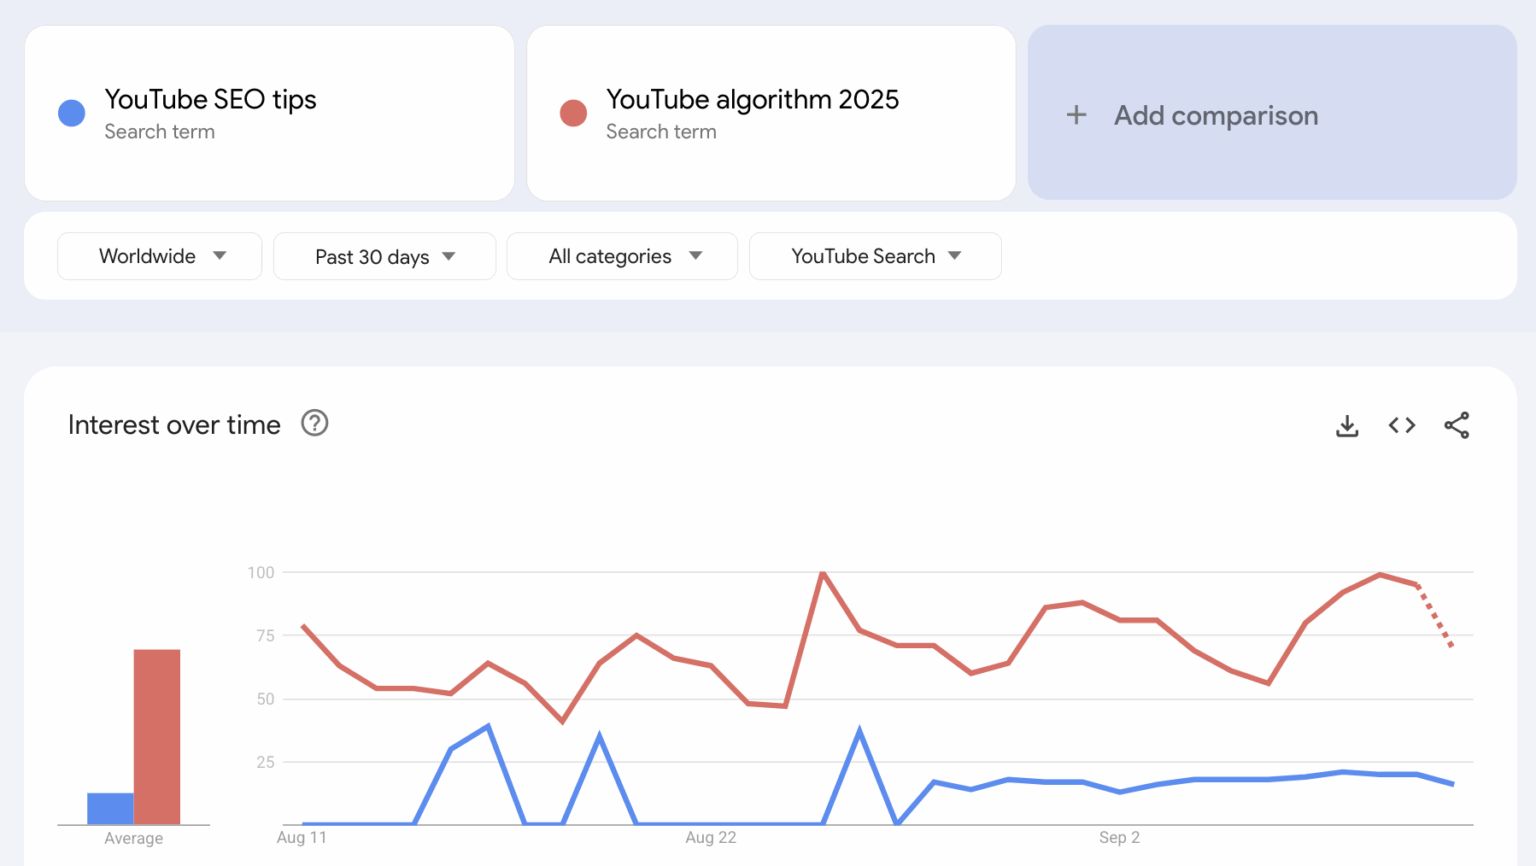Click the Aug 11 date label on chart
This screenshot has height=866, width=1536.
[302, 838]
